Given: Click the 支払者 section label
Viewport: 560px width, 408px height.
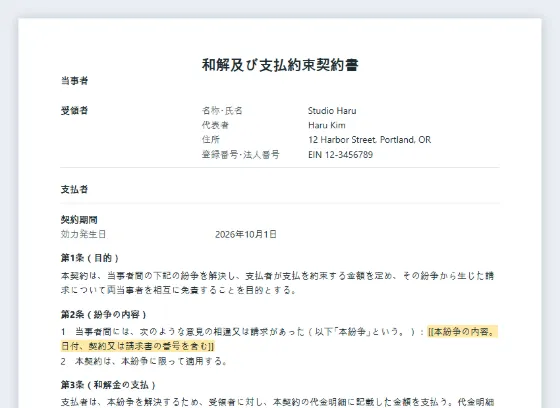Looking at the screenshot, I should [74, 189].
